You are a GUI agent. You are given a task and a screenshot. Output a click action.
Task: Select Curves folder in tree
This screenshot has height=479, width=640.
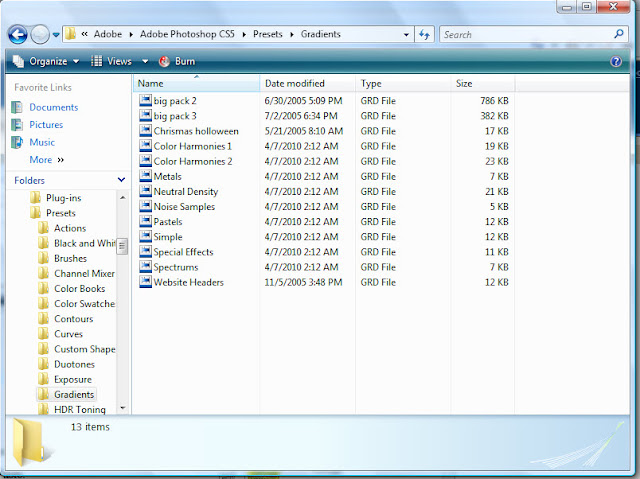[69, 334]
